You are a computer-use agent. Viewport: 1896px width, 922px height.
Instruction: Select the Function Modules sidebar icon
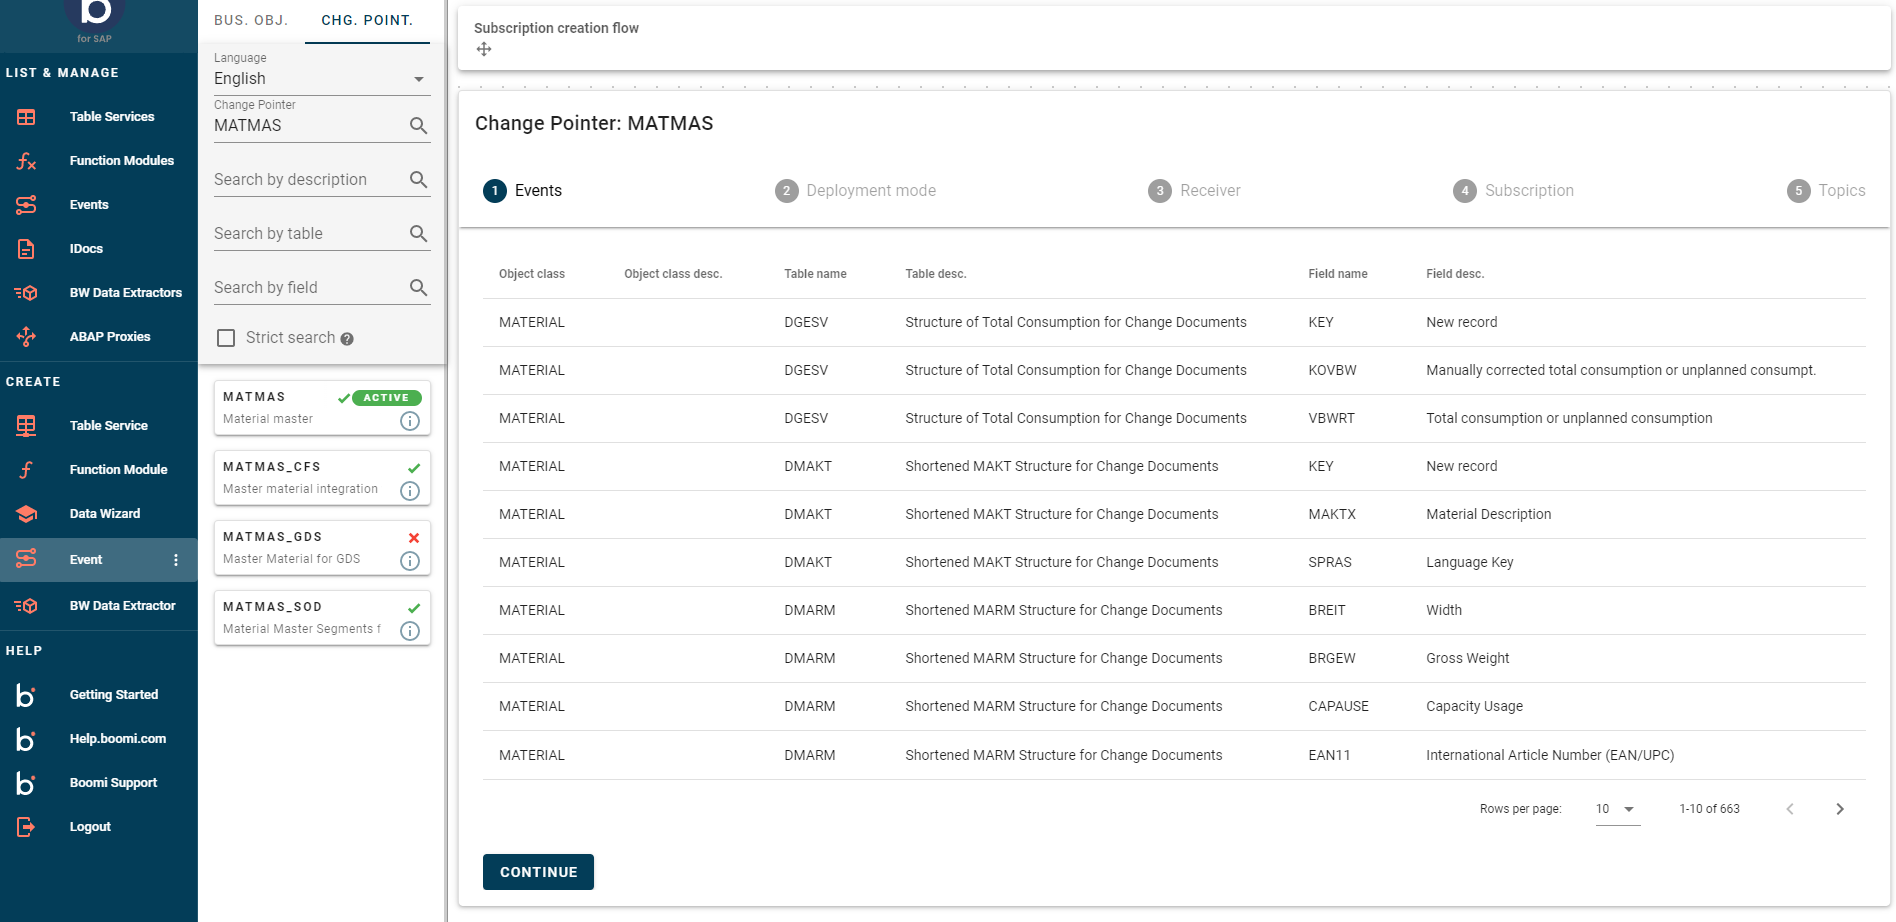pyautogui.click(x=25, y=160)
